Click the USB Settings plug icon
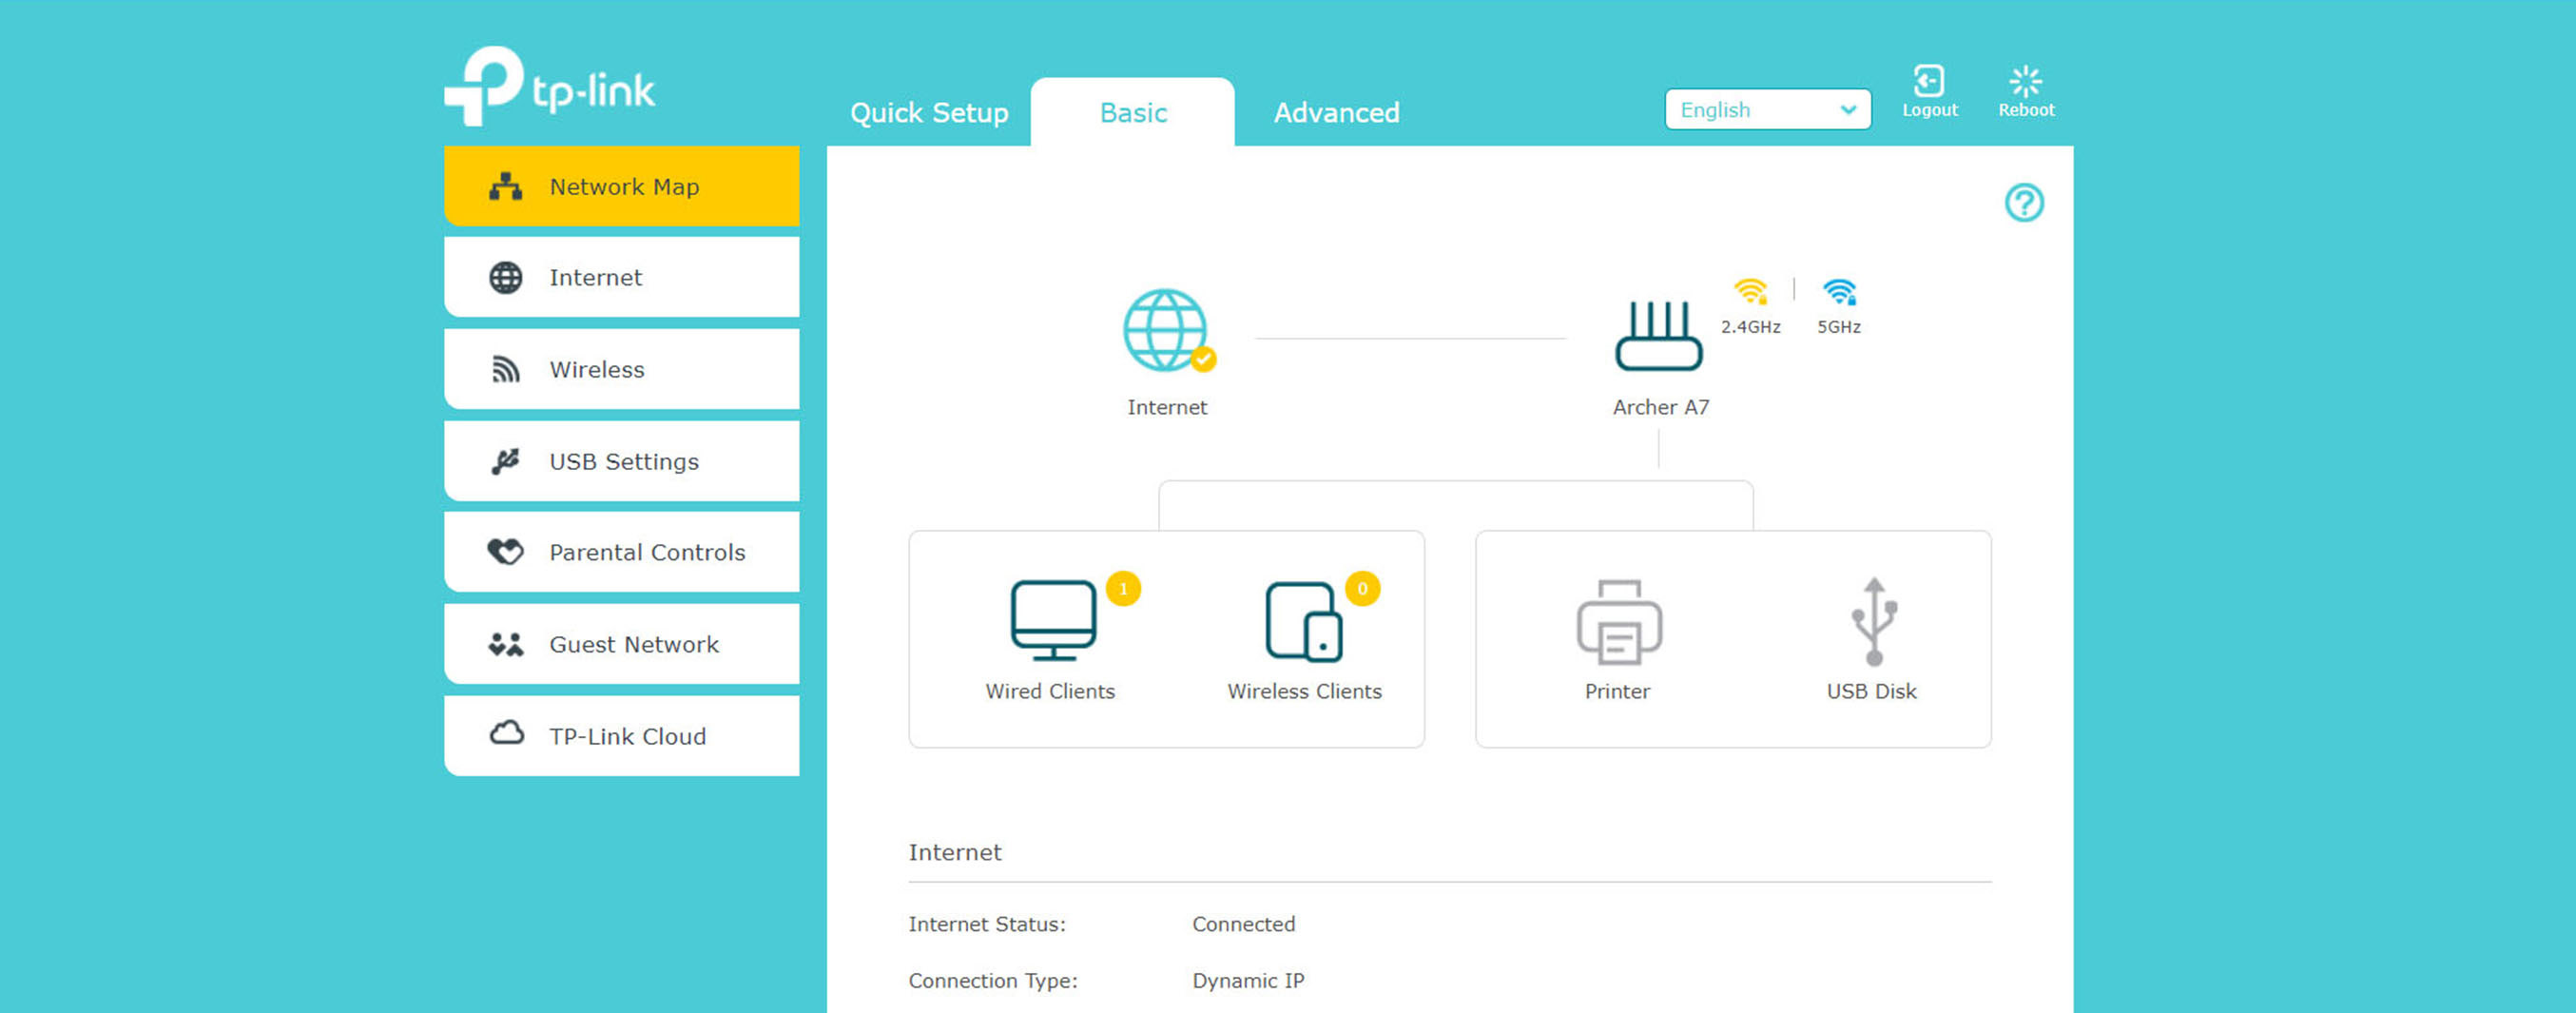The height and width of the screenshot is (1013, 2576). point(505,461)
